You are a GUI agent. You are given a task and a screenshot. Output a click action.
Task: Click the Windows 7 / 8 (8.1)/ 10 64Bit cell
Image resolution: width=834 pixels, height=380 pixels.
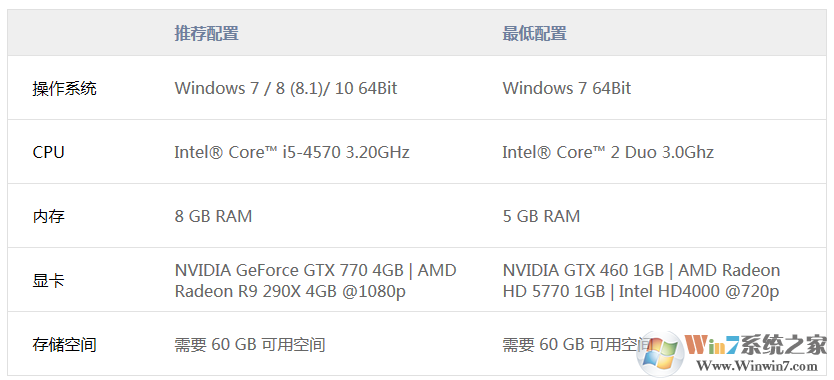[x=286, y=88]
